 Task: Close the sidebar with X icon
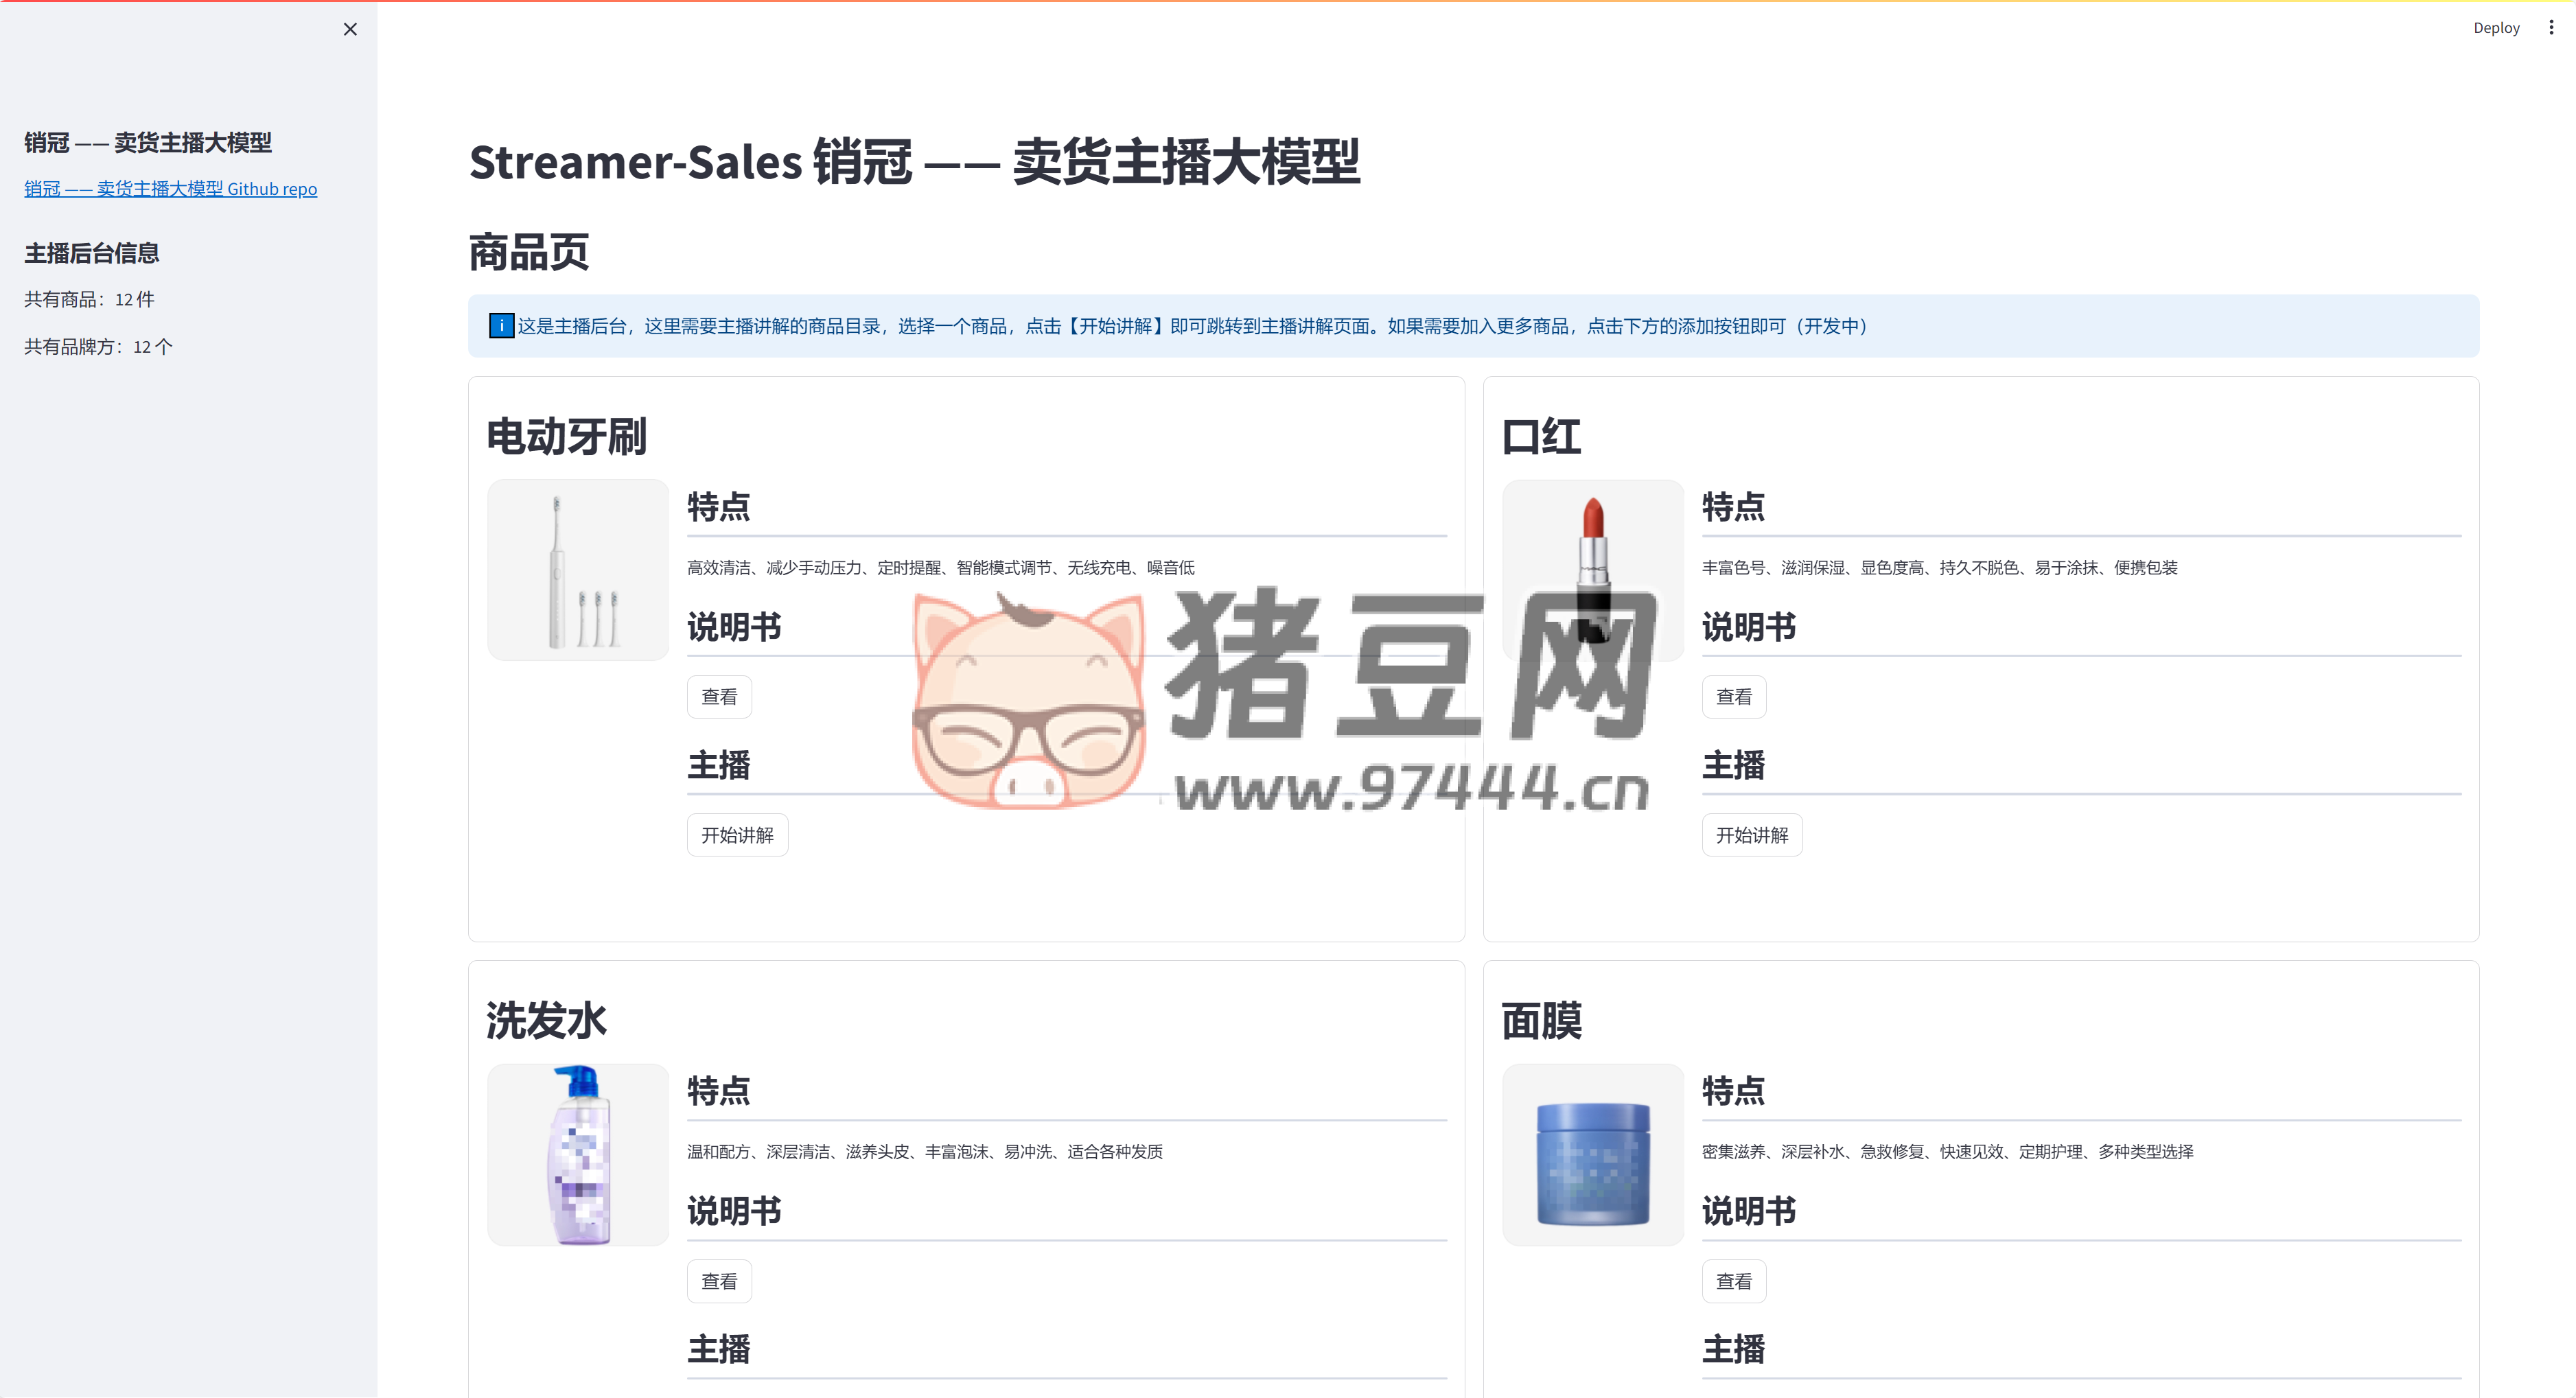point(350,29)
